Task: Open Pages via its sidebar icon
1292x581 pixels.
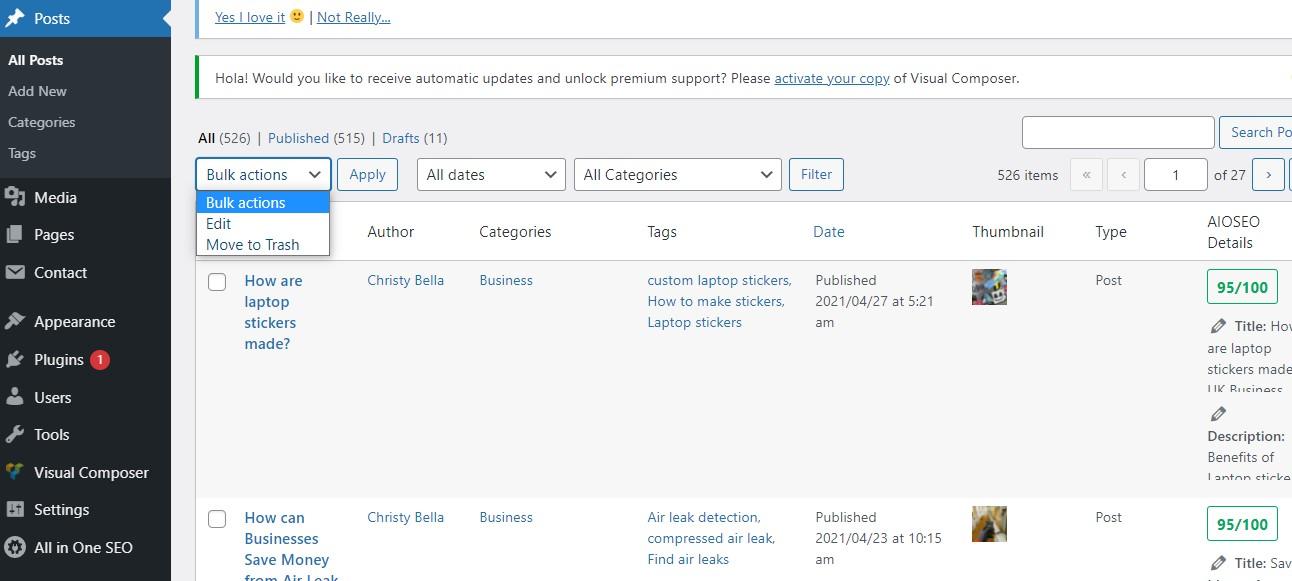Action: pos(15,235)
